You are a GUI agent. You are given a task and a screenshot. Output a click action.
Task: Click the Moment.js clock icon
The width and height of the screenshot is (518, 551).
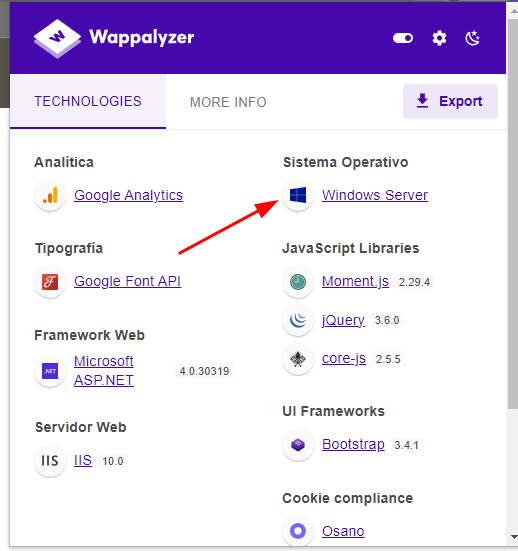click(x=298, y=282)
